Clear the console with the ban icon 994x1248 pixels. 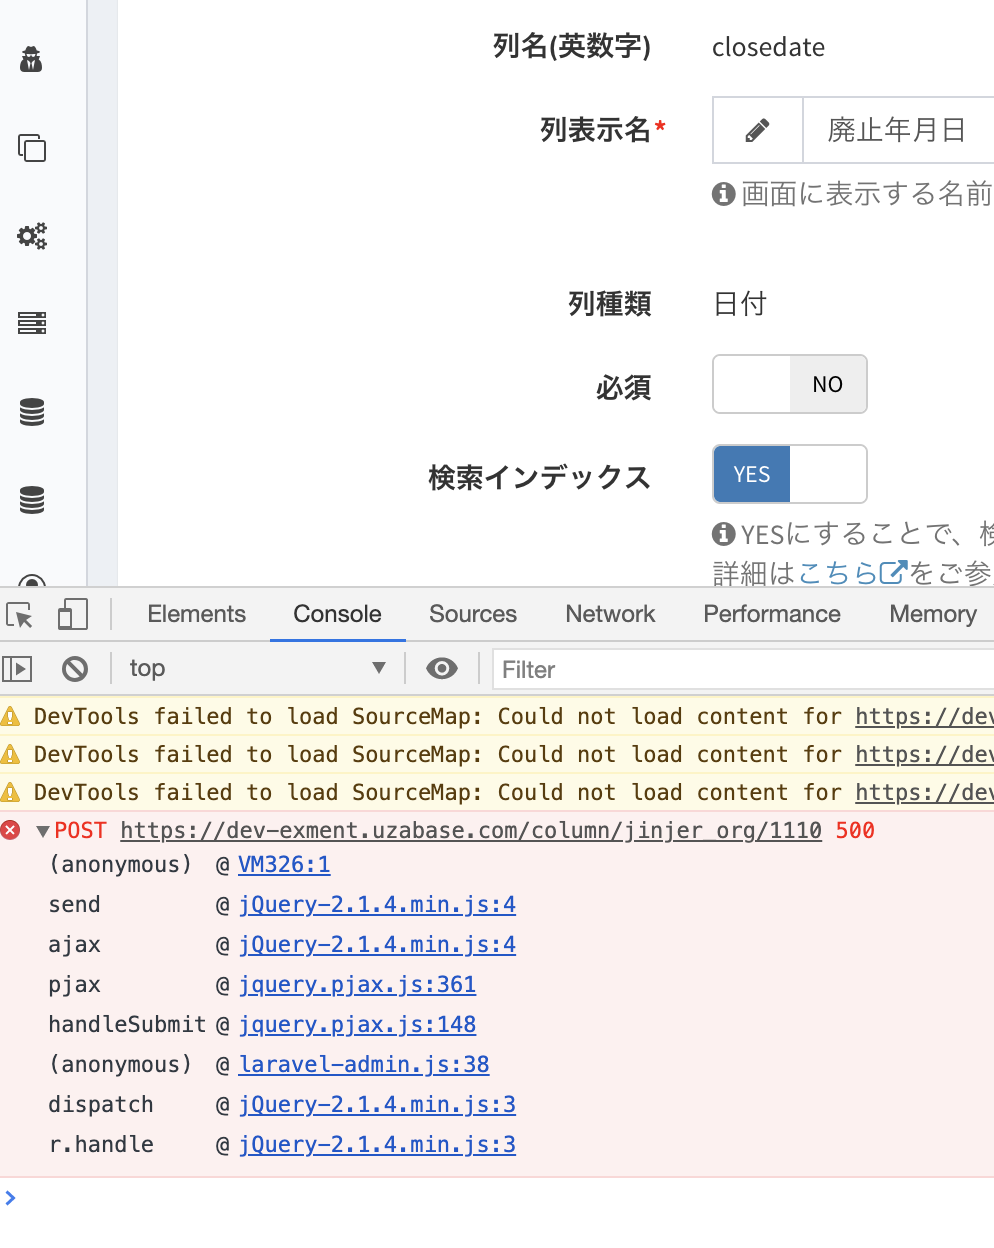tap(75, 668)
